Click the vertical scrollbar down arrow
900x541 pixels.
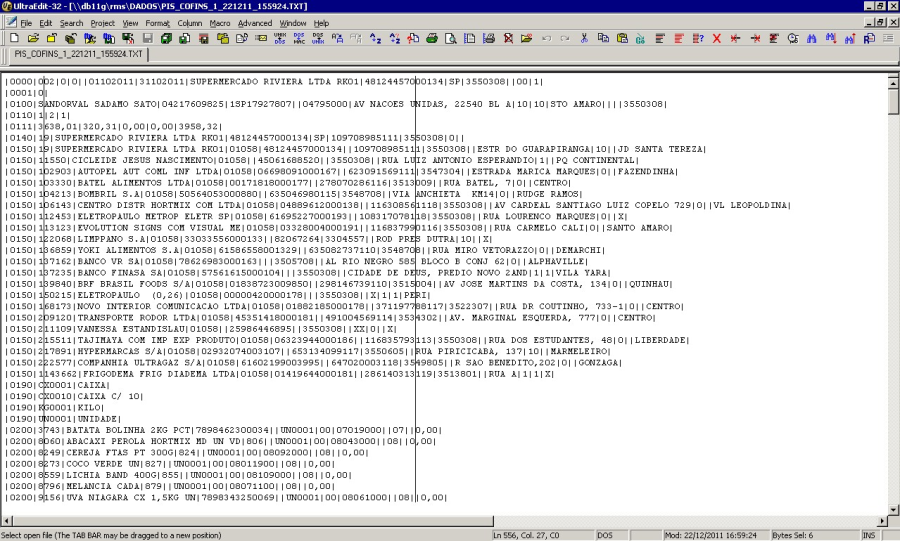tap(893, 509)
